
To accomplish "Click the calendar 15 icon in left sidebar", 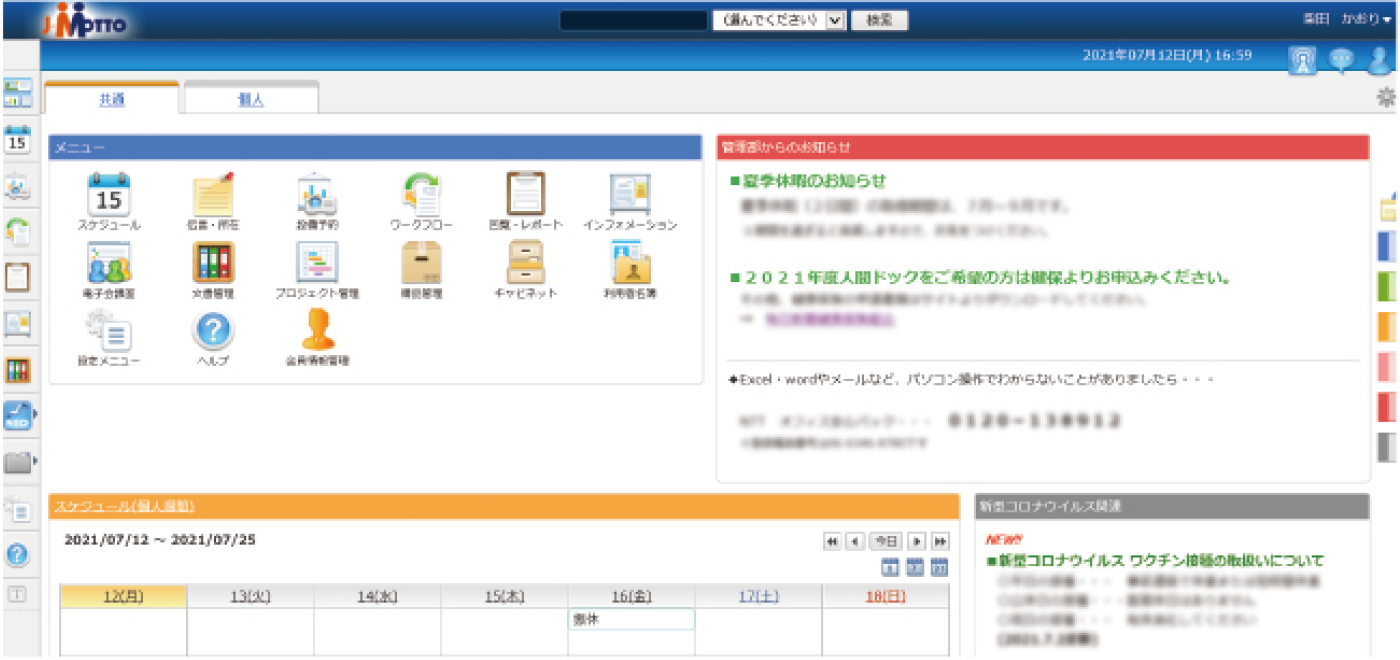I will point(18,140).
